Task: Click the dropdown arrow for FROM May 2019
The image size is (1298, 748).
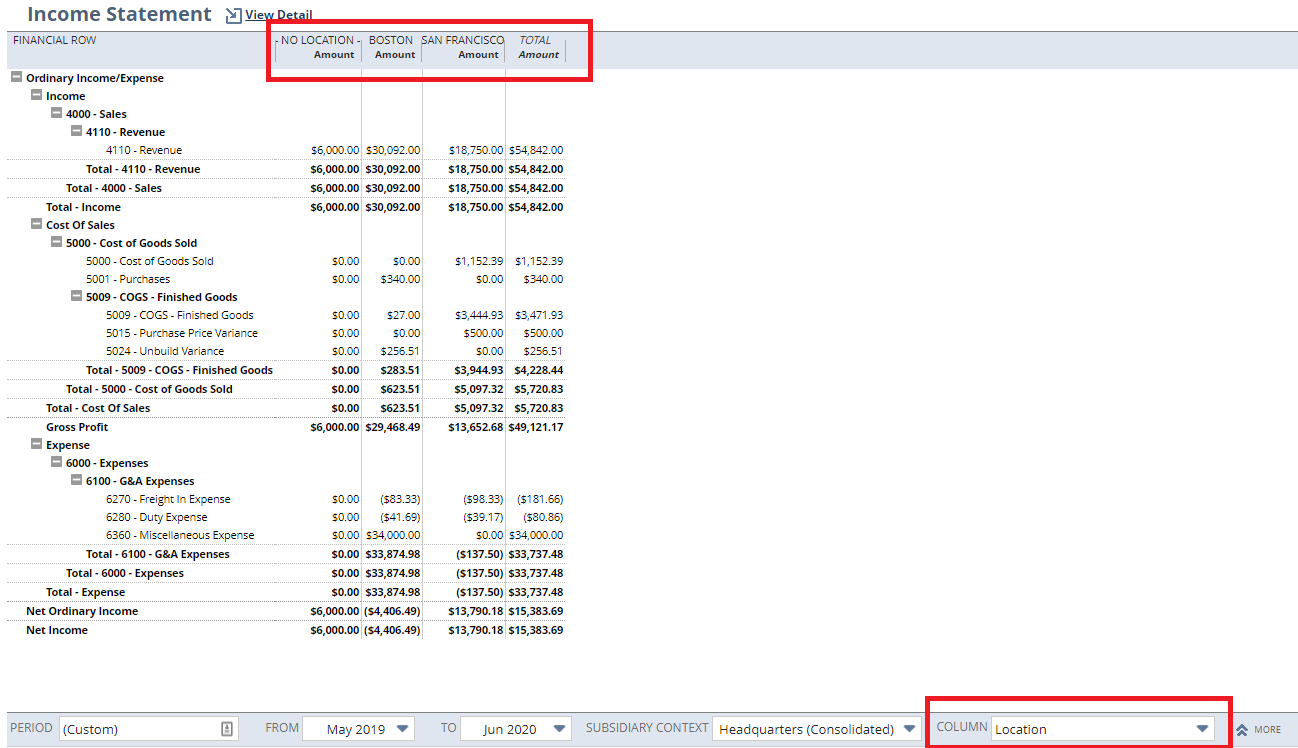Action: click(x=402, y=728)
